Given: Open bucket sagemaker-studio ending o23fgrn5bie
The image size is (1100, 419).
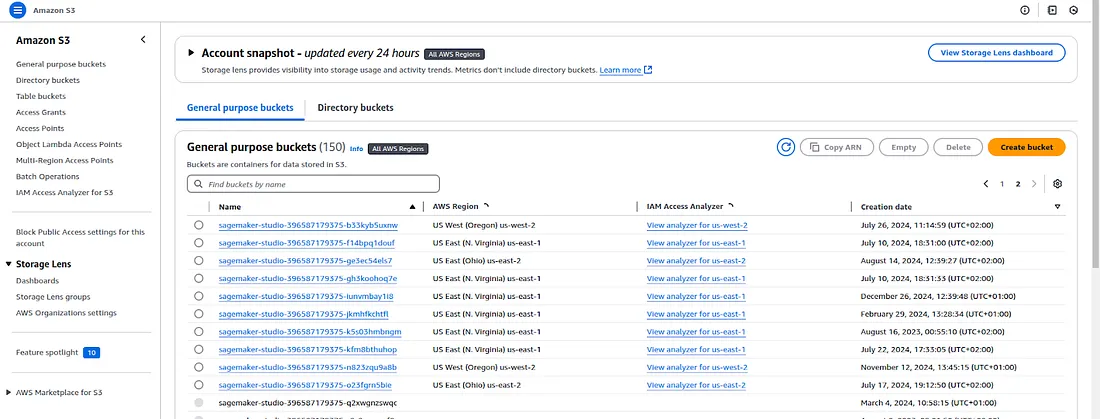Looking at the screenshot, I should click(305, 385).
